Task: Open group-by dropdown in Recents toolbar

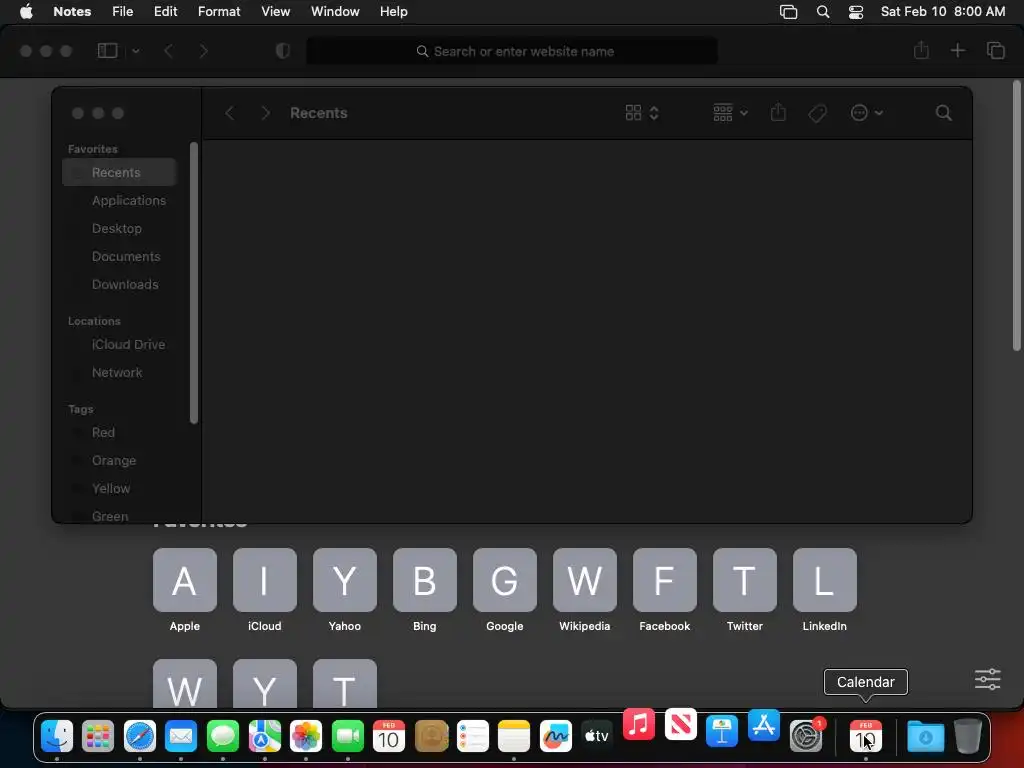Action: click(x=730, y=113)
